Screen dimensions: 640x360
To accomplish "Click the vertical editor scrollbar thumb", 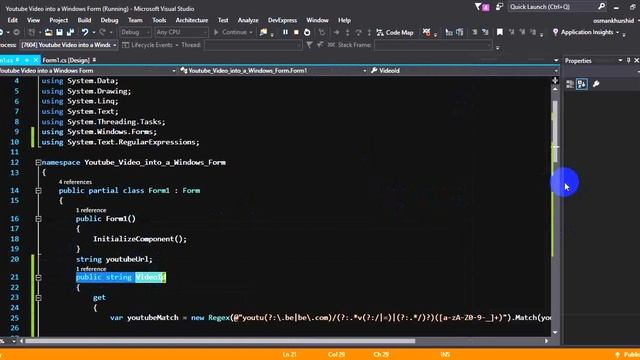I will tap(555, 131).
